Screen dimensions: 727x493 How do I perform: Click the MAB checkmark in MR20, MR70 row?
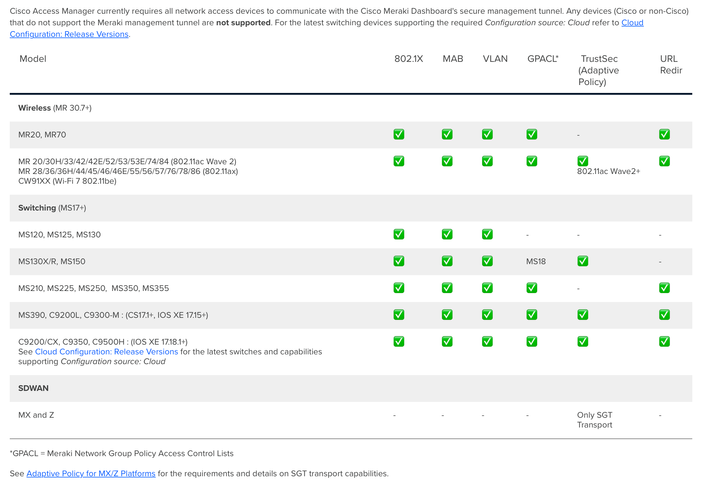click(447, 134)
